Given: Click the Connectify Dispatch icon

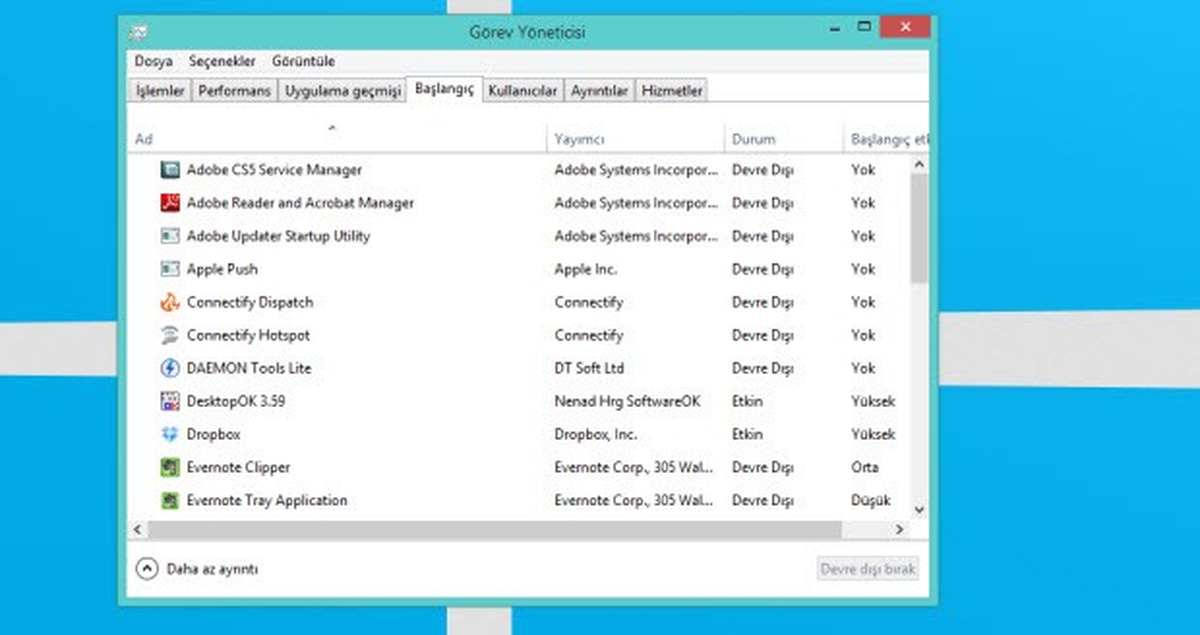Looking at the screenshot, I should tap(169, 302).
